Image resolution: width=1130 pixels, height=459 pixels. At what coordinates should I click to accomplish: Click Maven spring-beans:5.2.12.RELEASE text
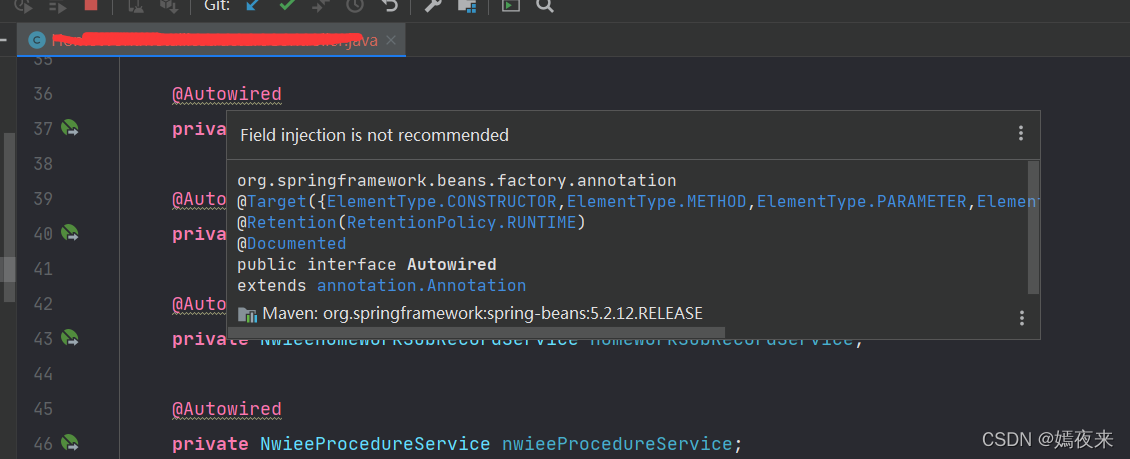tap(482, 313)
